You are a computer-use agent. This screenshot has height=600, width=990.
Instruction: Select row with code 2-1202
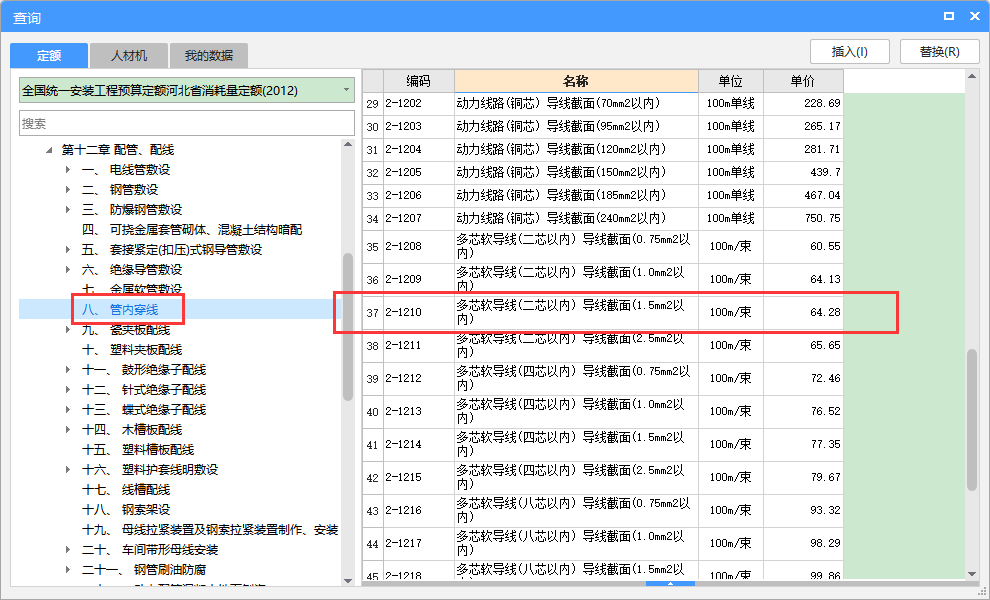tap(603, 104)
